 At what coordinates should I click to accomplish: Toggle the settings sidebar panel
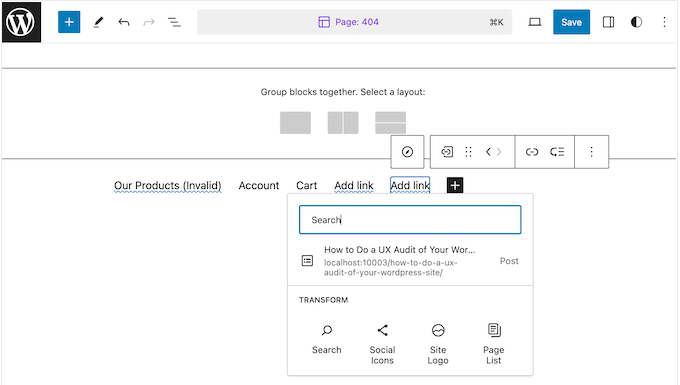[x=608, y=22]
